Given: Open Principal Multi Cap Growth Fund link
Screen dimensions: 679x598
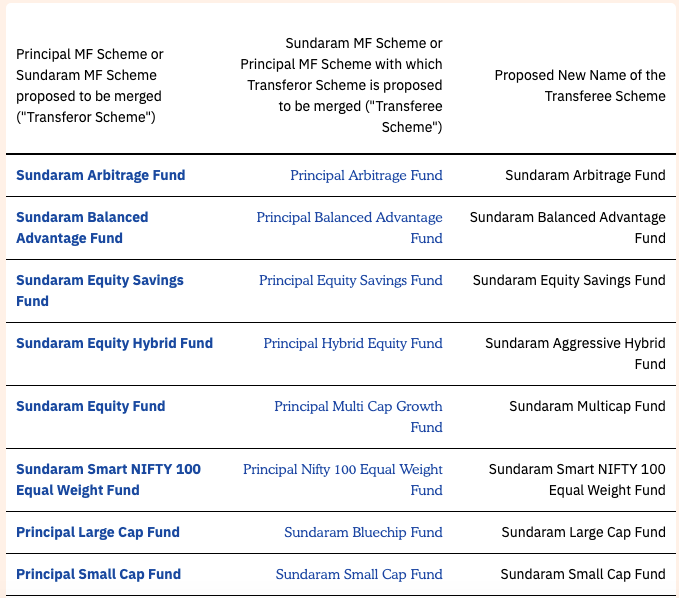Looking at the screenshot, I should [x=359, y=416].
